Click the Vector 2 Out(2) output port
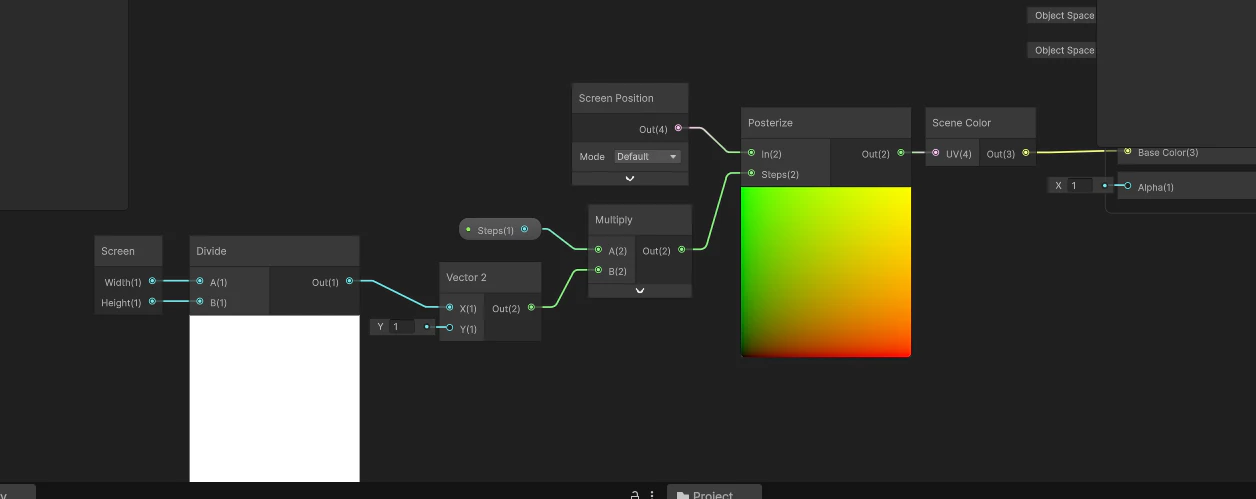Viewport: 1256px width, 499px height. point(531,308)
